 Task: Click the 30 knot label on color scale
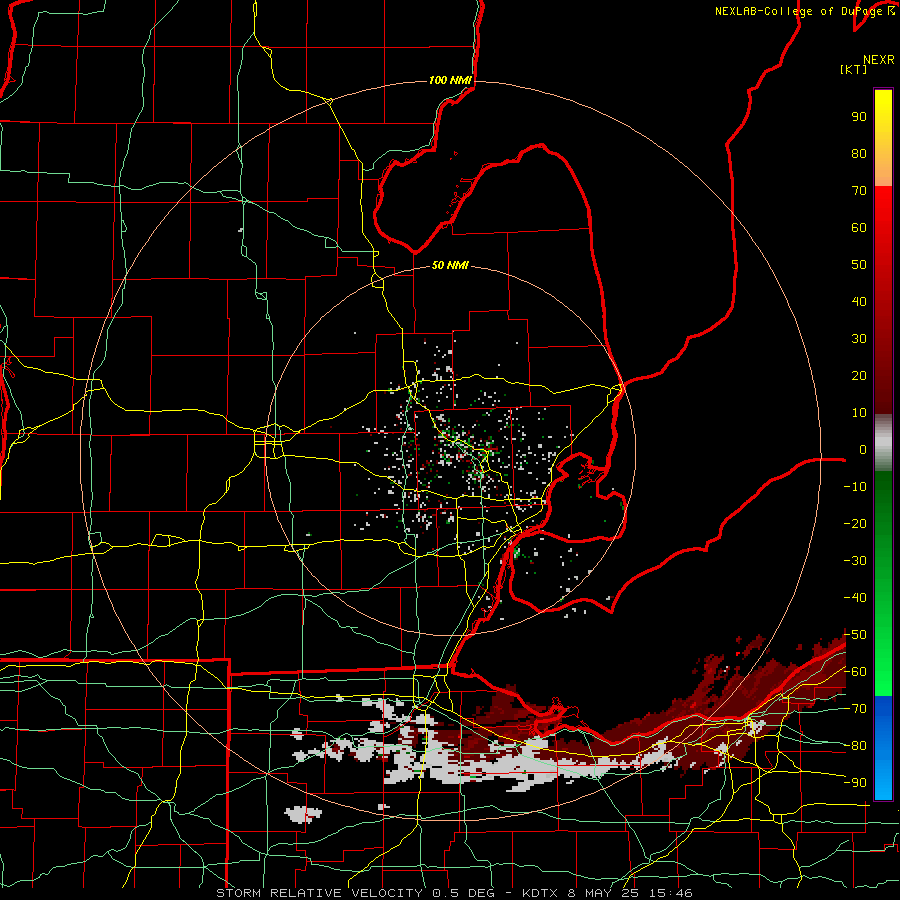(859, 339)
